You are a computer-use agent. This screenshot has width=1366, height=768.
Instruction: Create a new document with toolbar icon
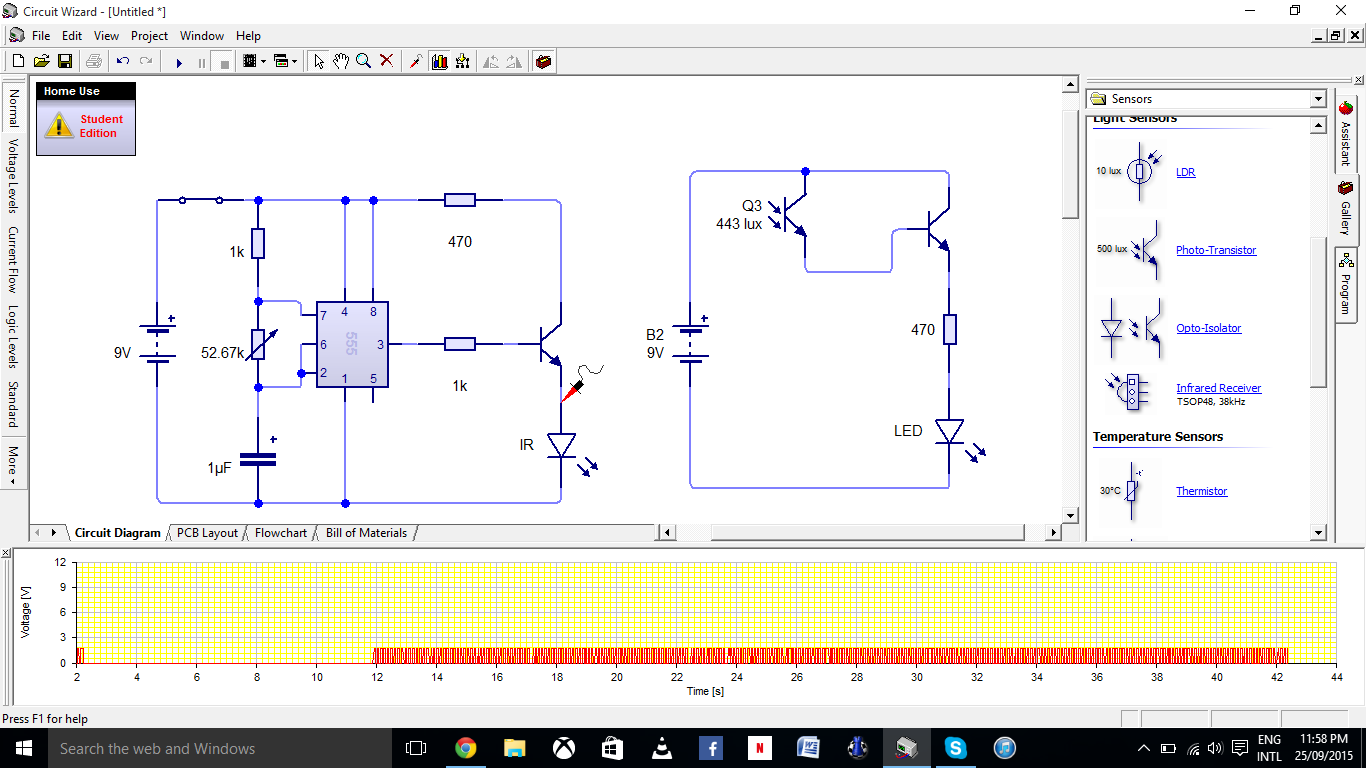18,61
